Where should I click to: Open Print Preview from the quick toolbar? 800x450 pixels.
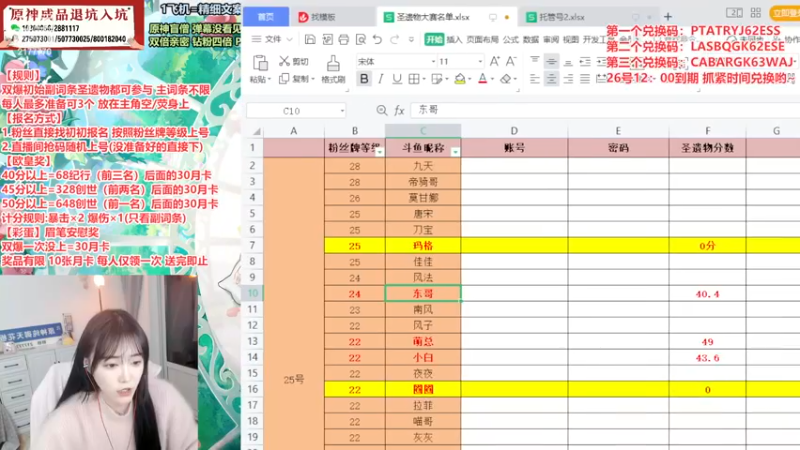tap(360, 39)
